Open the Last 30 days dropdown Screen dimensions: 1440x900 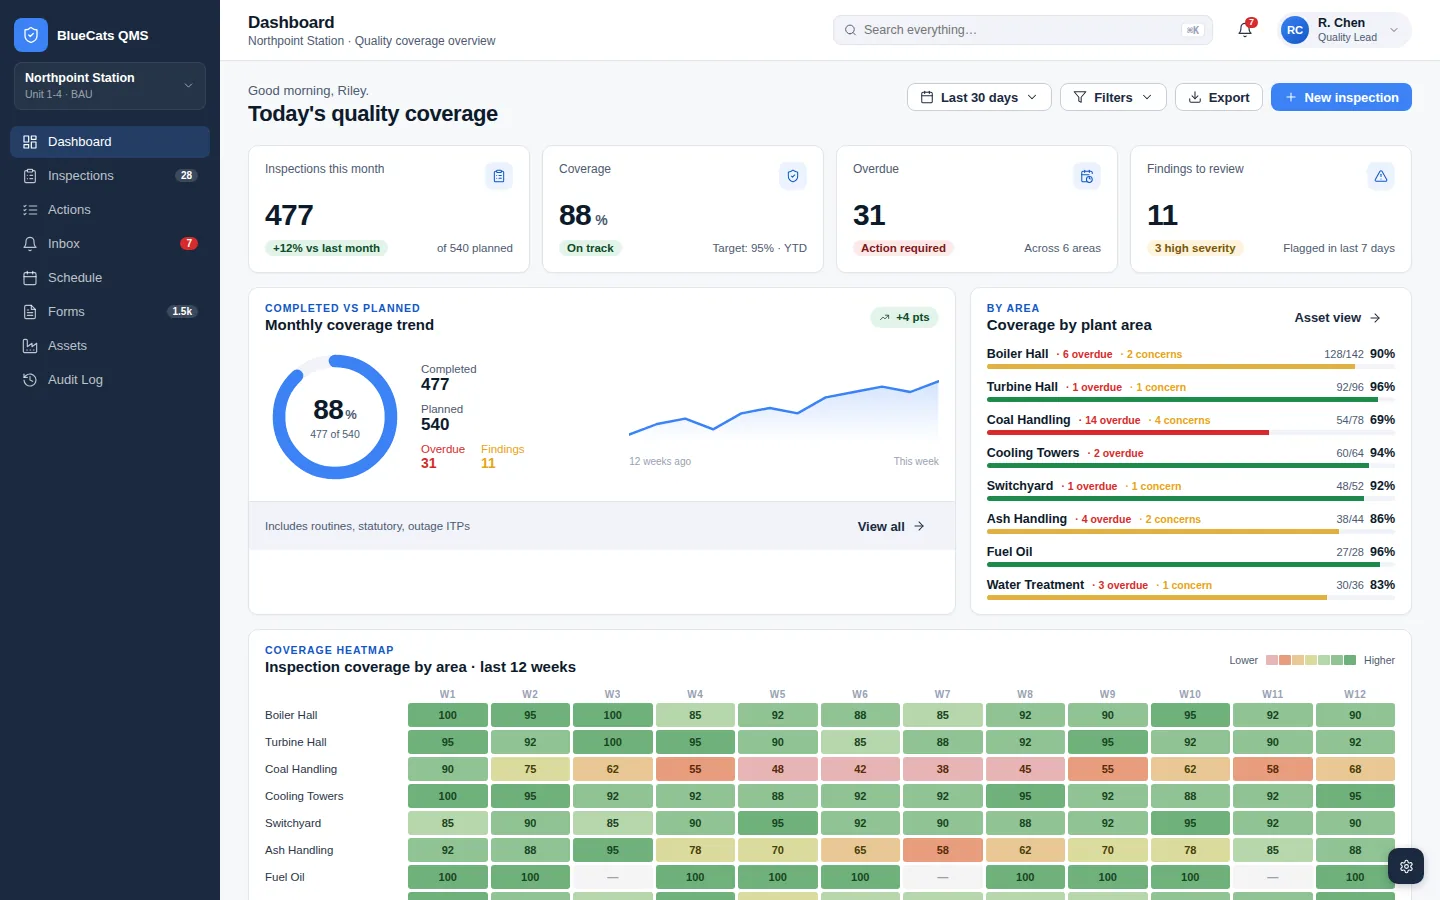click(979, 97)
